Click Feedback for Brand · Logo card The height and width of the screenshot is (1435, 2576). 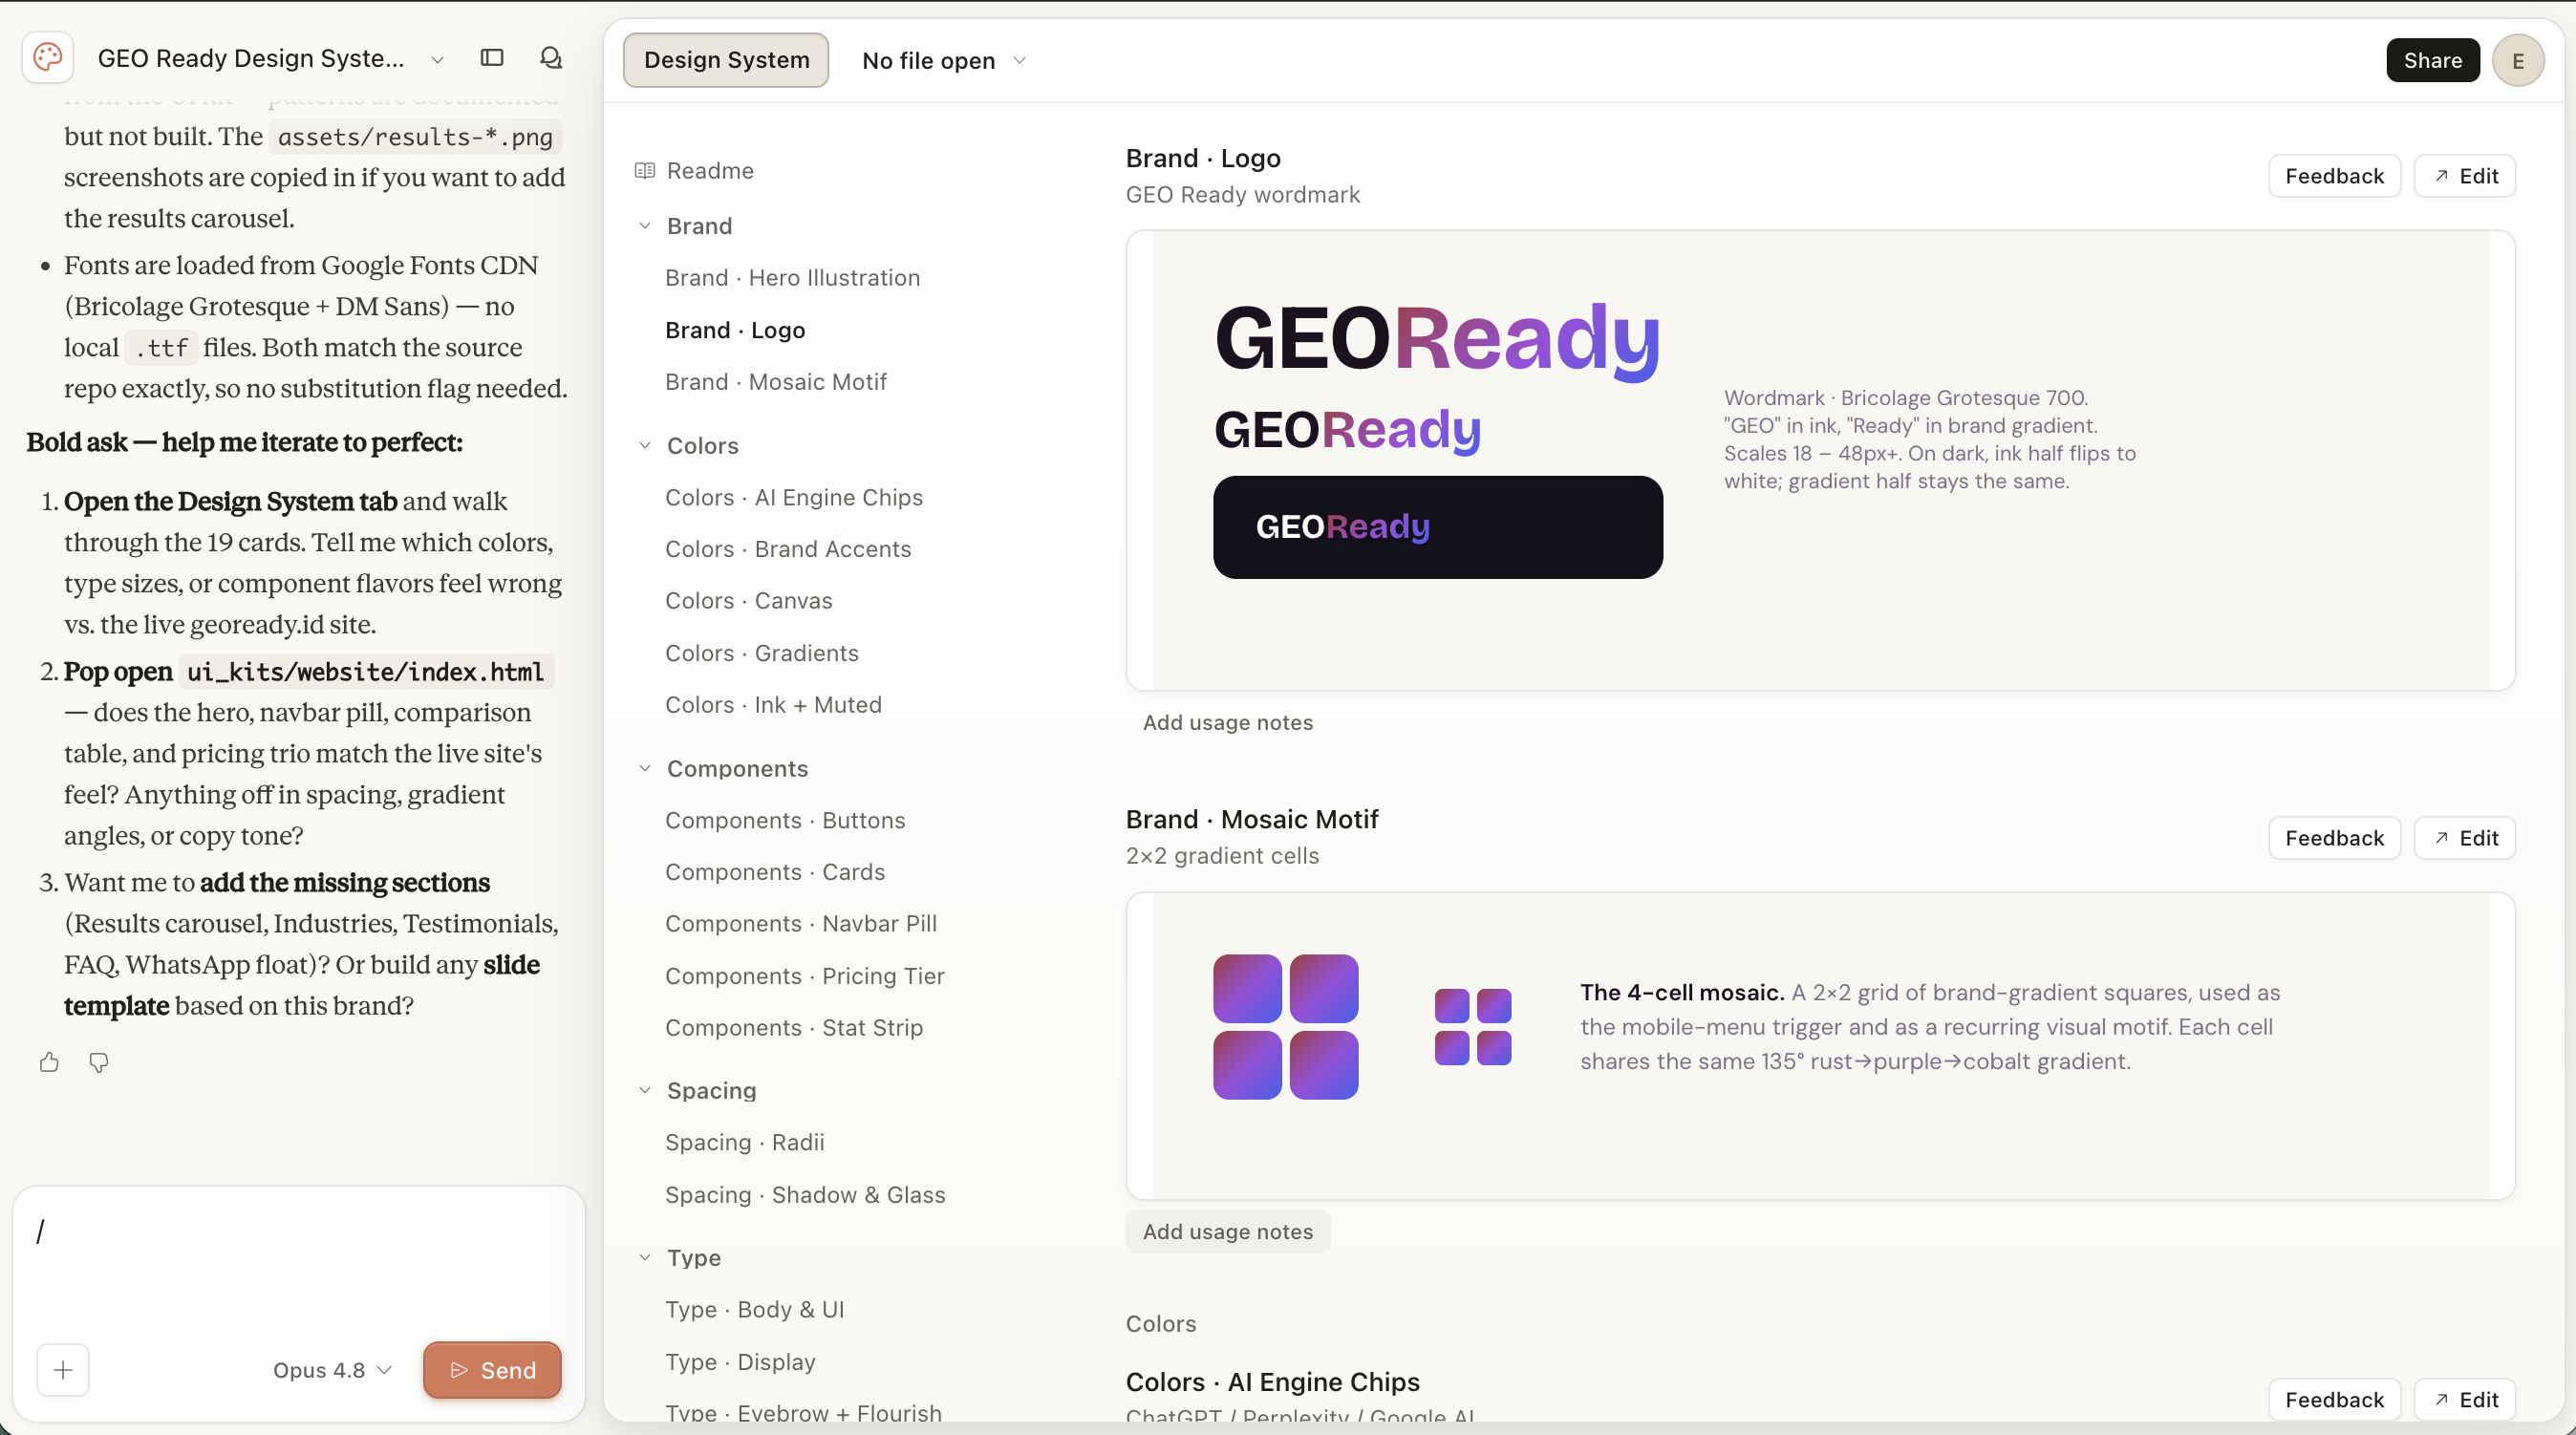2334,176
